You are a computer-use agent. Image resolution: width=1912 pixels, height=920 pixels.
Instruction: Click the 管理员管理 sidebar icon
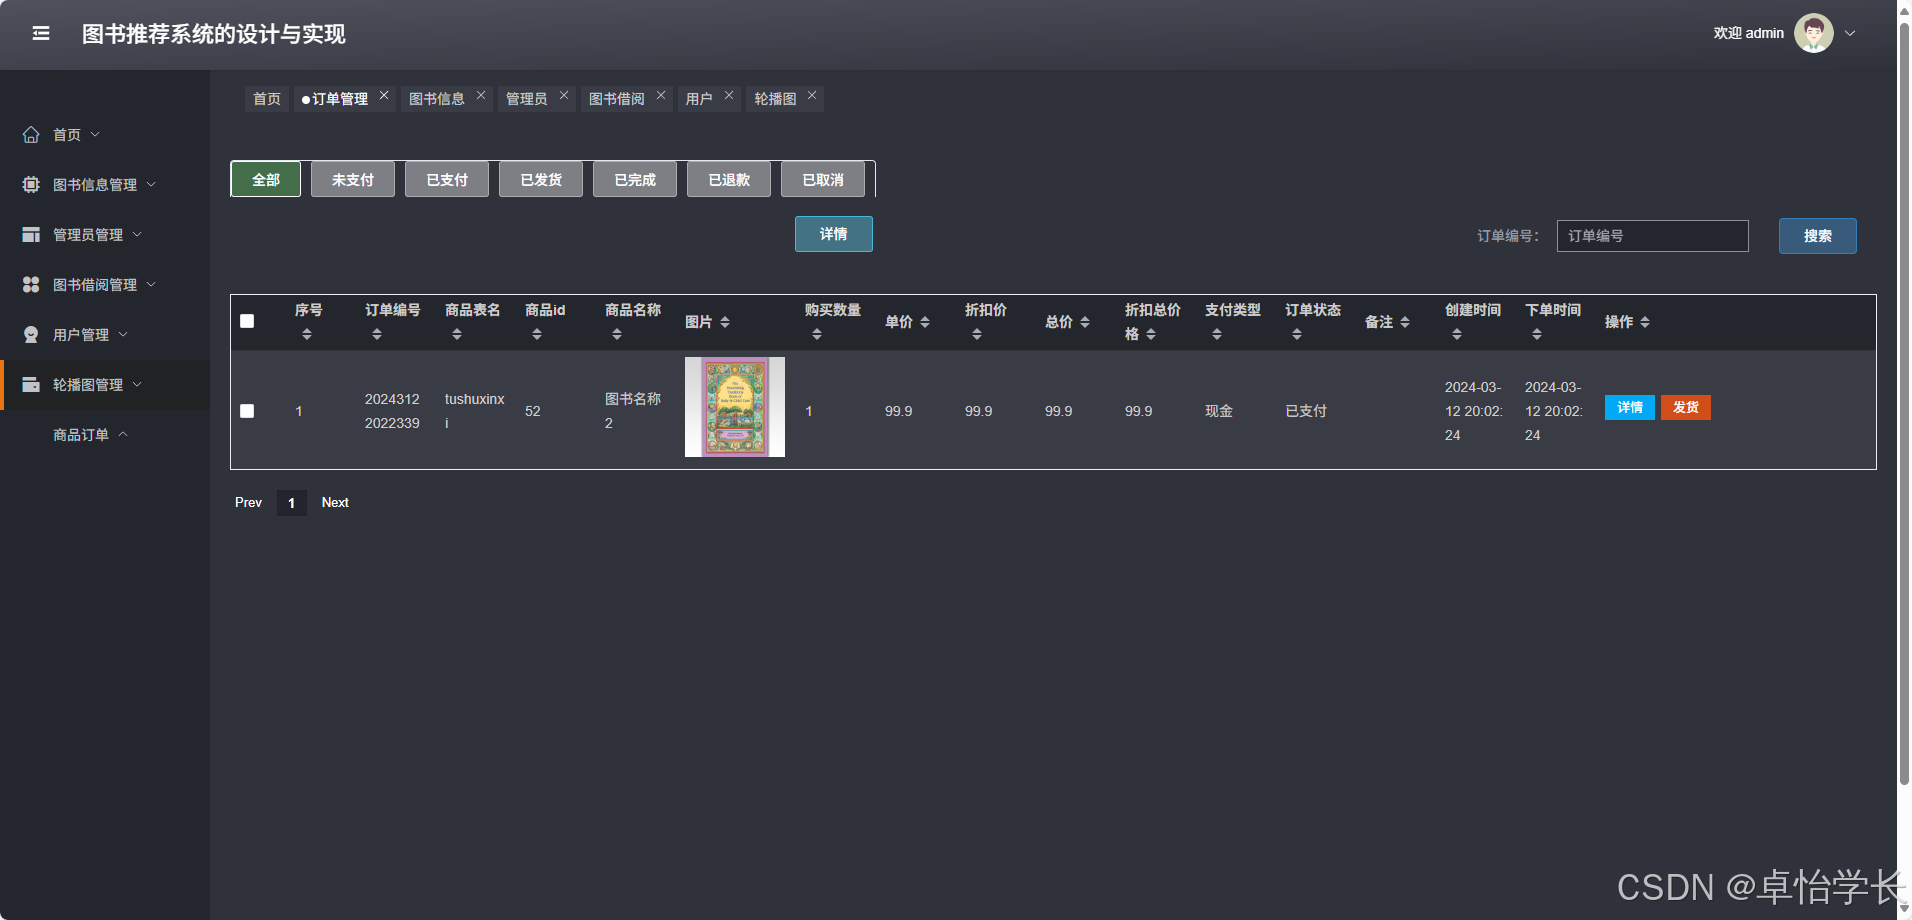tap(31, 234)
